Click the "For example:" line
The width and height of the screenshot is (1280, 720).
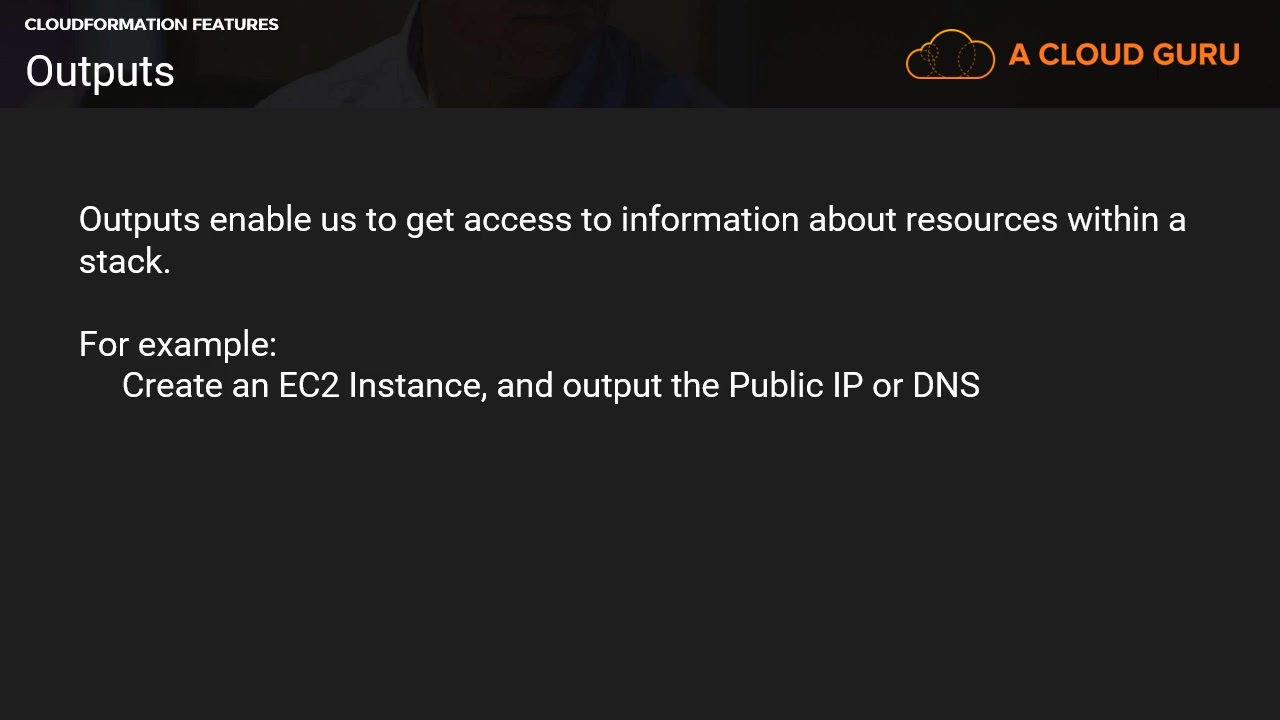(177, 345)
